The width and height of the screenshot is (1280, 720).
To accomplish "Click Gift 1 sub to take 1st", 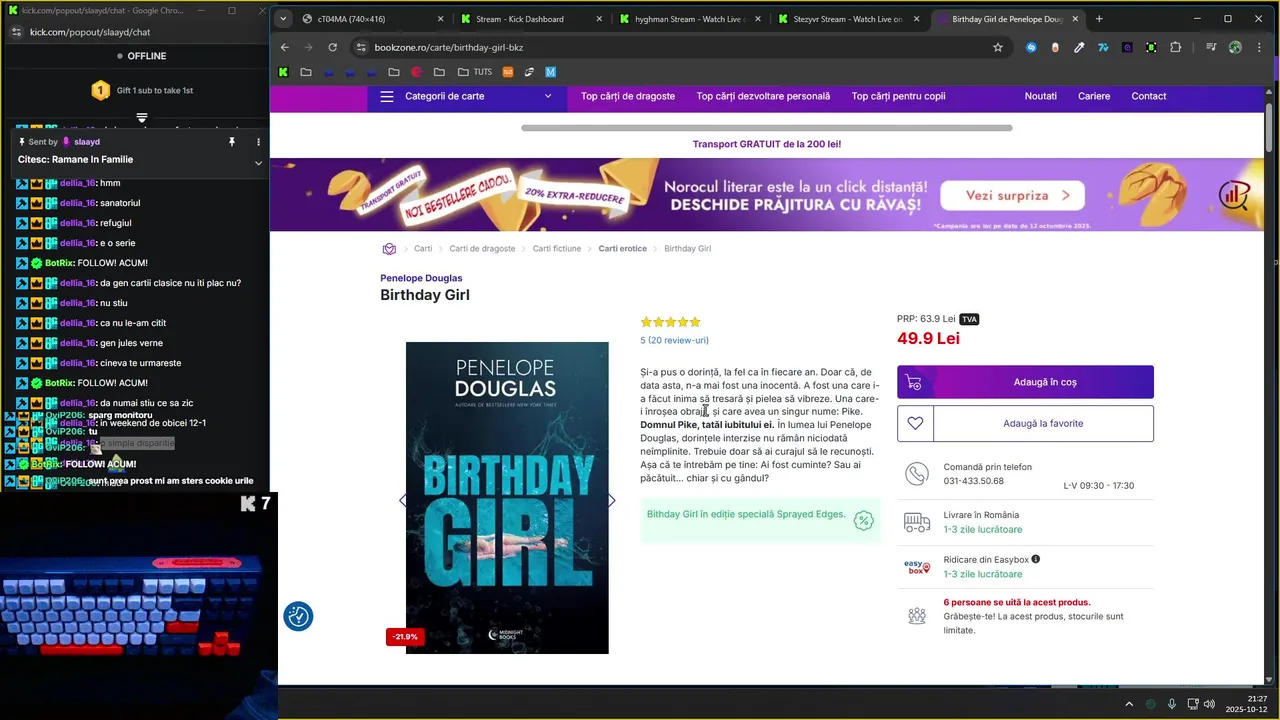I will click(155, 90).
